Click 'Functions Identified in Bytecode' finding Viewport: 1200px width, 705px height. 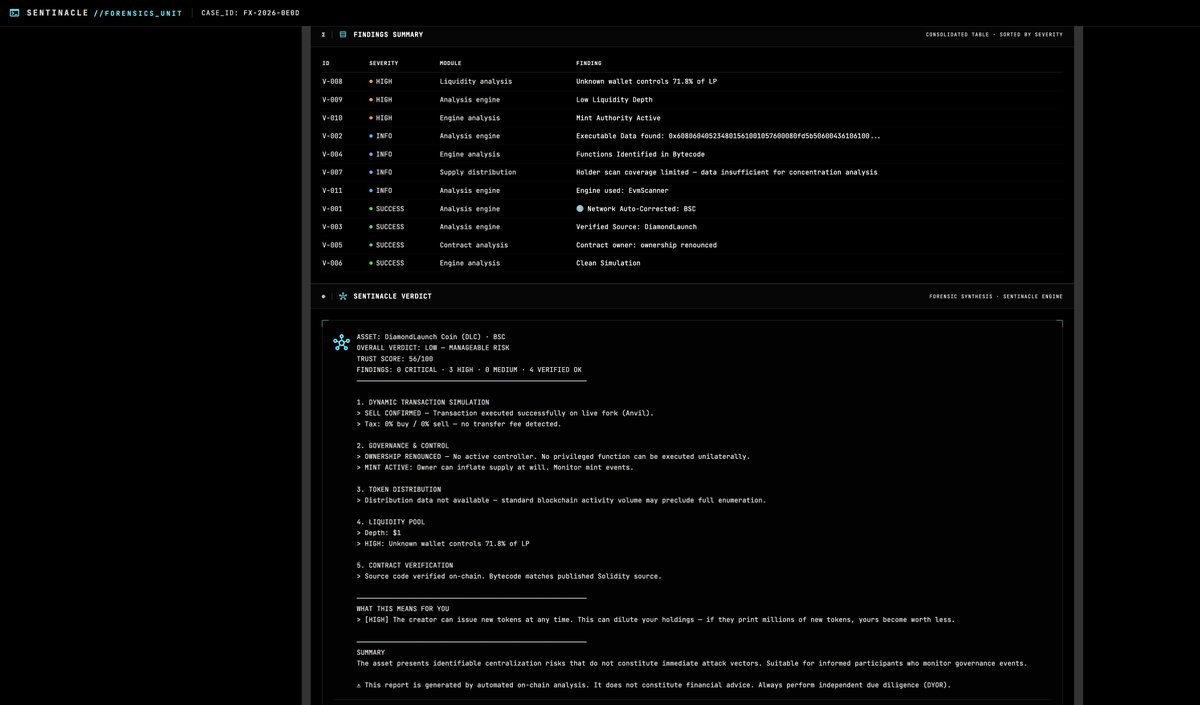click(640, 154)
